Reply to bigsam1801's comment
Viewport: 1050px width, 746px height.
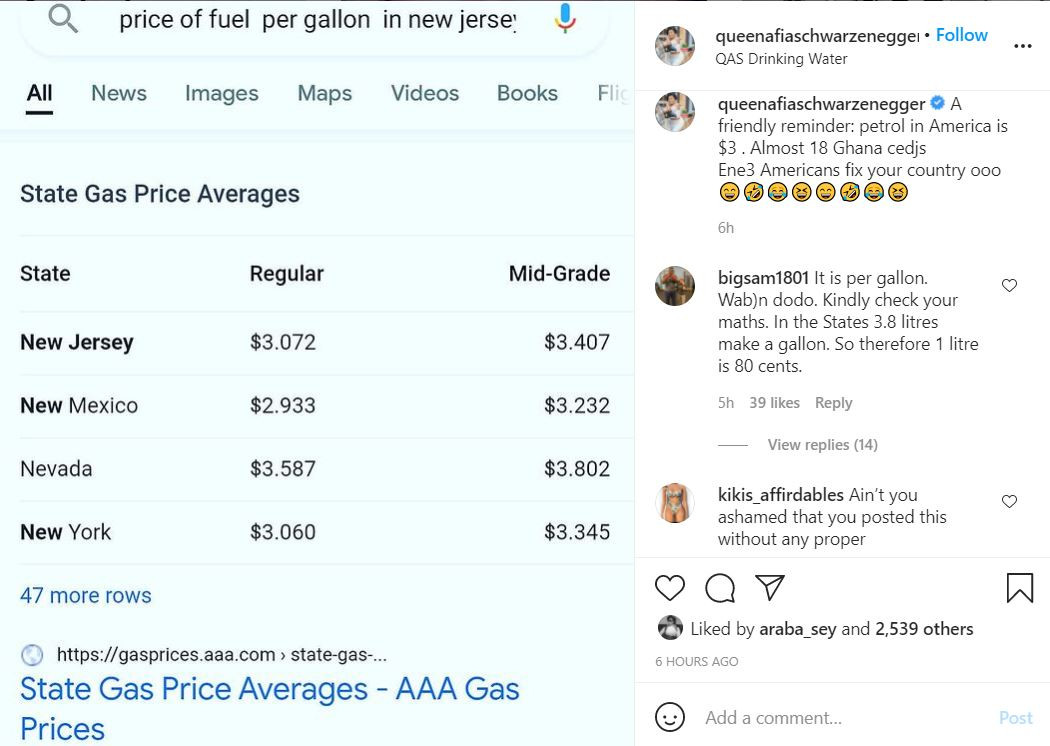point(833,402)
